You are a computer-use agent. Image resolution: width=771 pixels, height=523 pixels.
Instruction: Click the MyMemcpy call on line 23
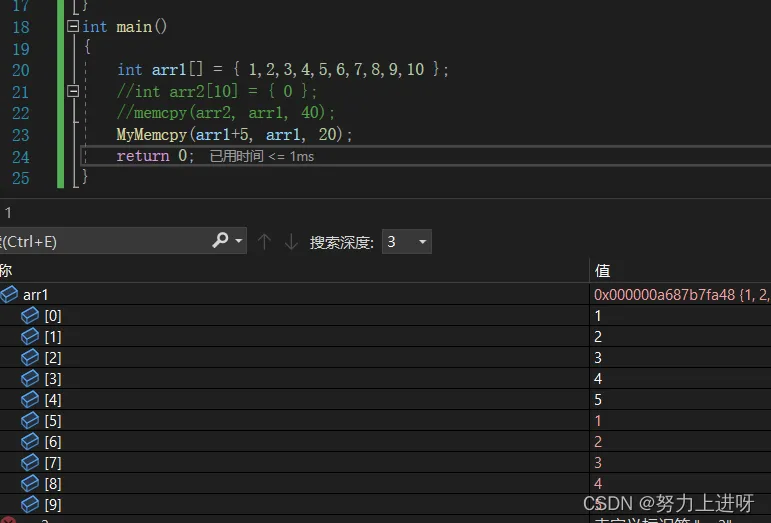(x=235, y=134)
